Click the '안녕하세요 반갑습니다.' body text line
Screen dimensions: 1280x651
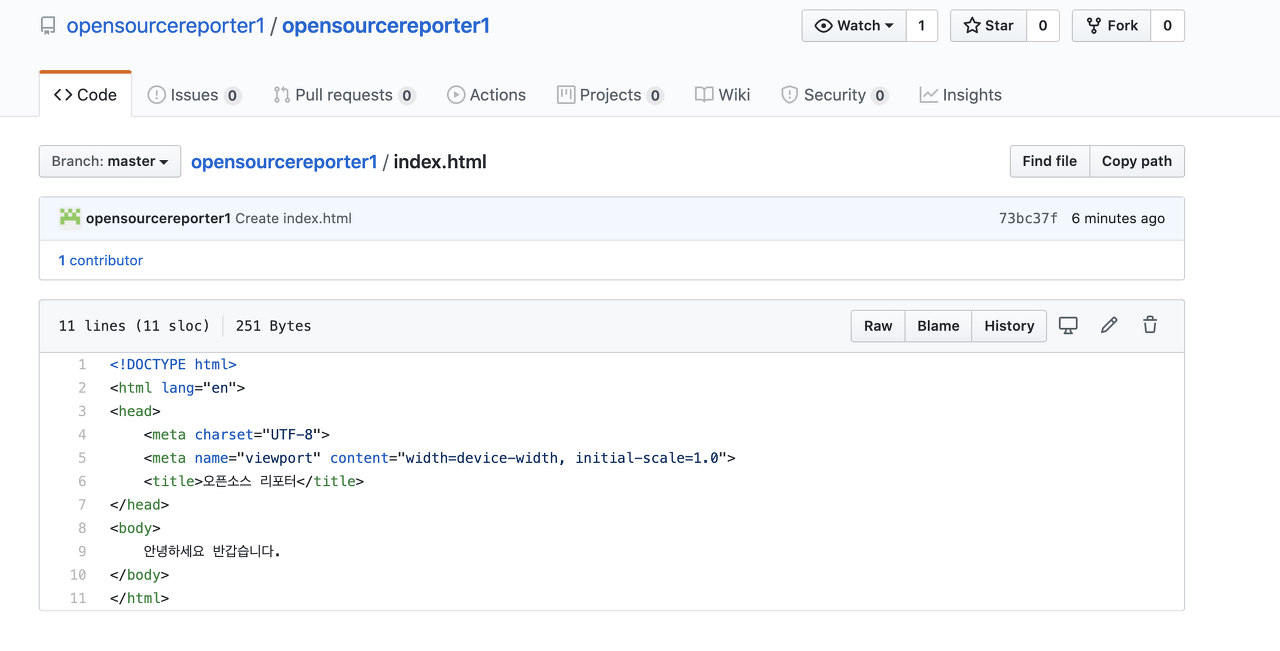click(x=212, y=551)
